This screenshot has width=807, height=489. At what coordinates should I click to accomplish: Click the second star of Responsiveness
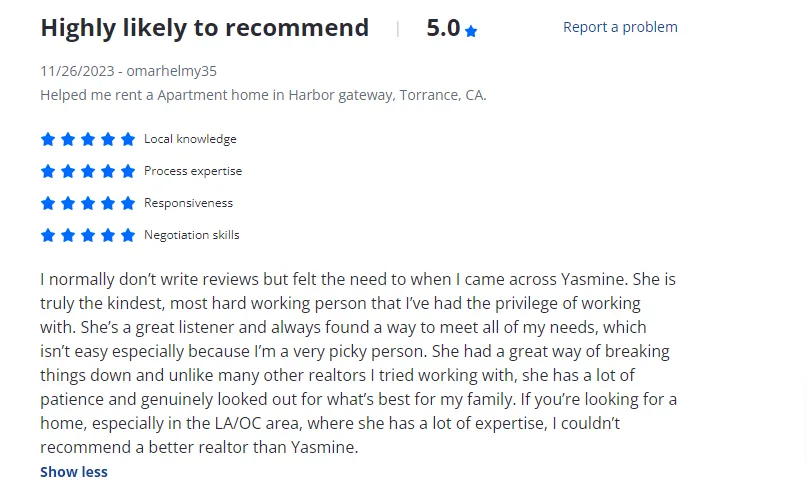tap(68, 203)
